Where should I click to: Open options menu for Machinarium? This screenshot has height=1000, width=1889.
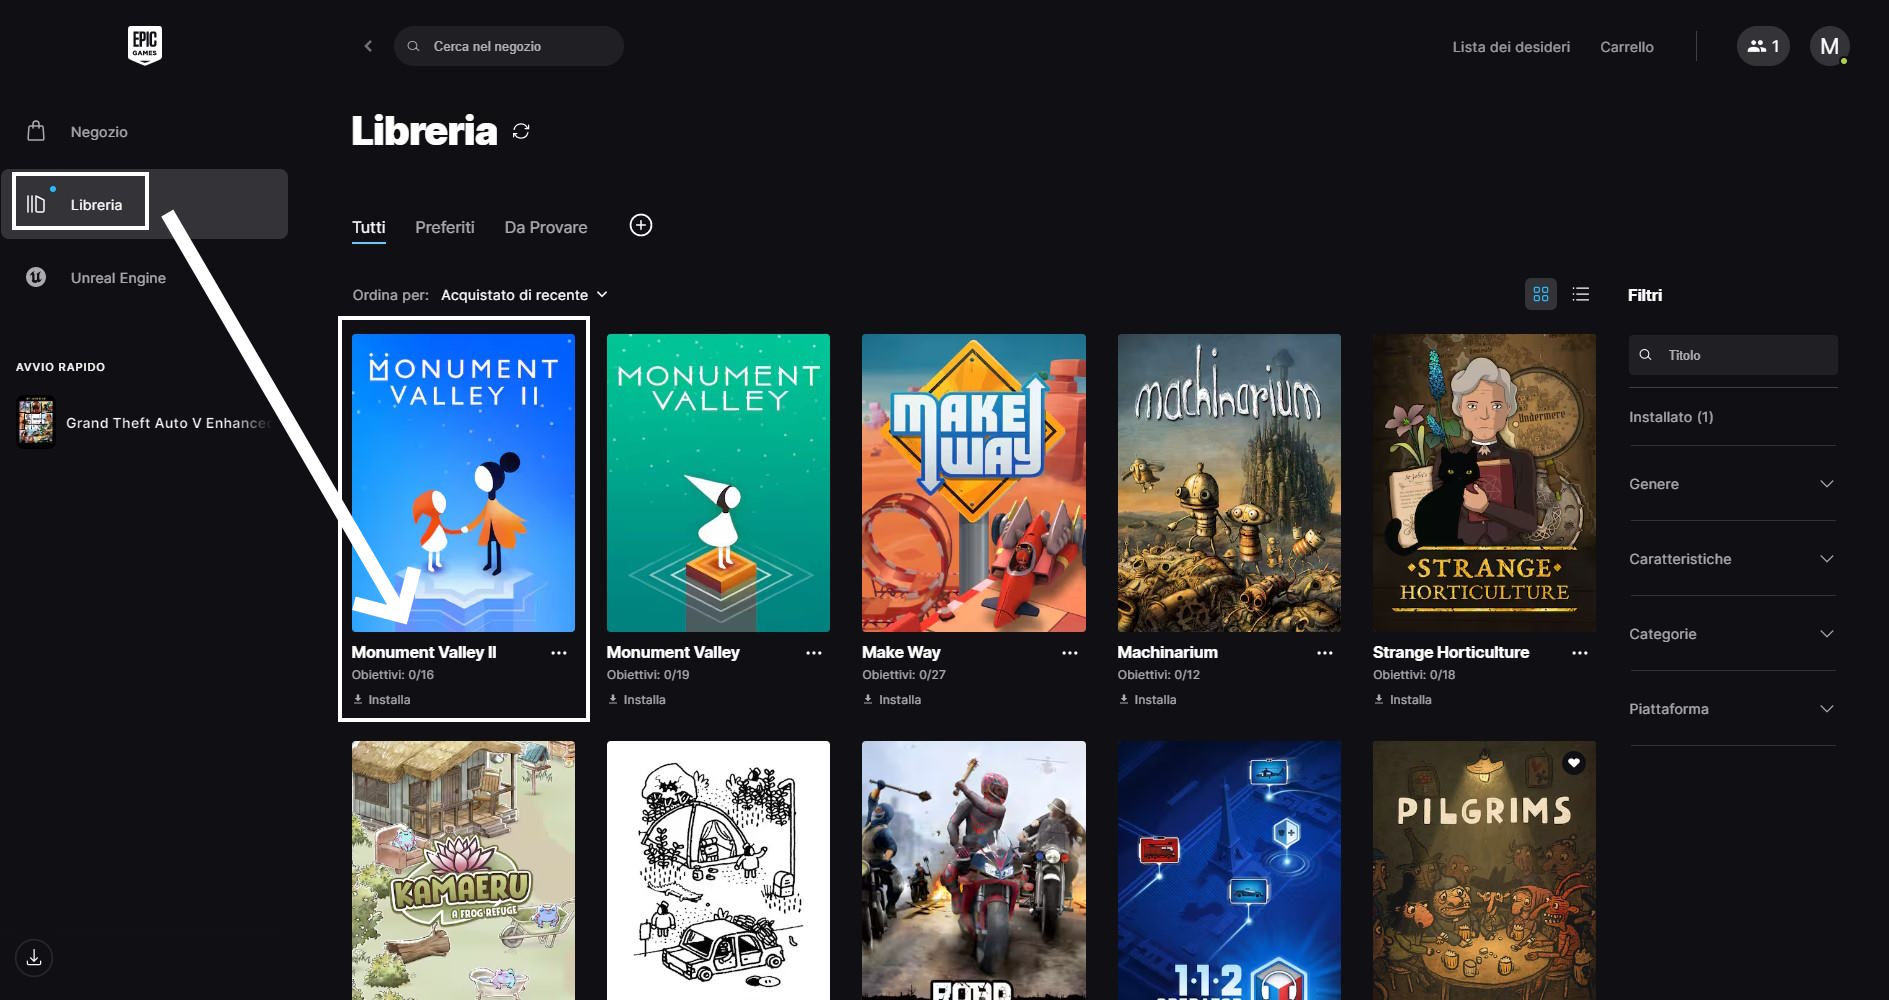tap(1325, 653)
